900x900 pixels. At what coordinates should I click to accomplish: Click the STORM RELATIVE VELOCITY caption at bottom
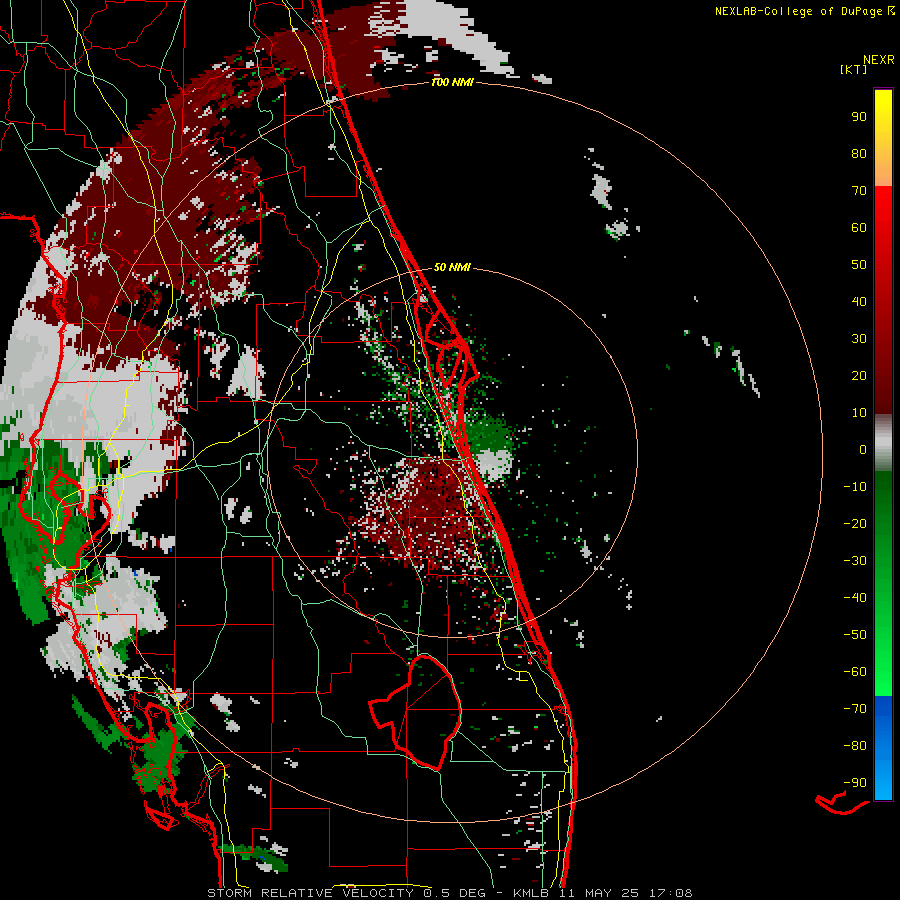[449, 893]
